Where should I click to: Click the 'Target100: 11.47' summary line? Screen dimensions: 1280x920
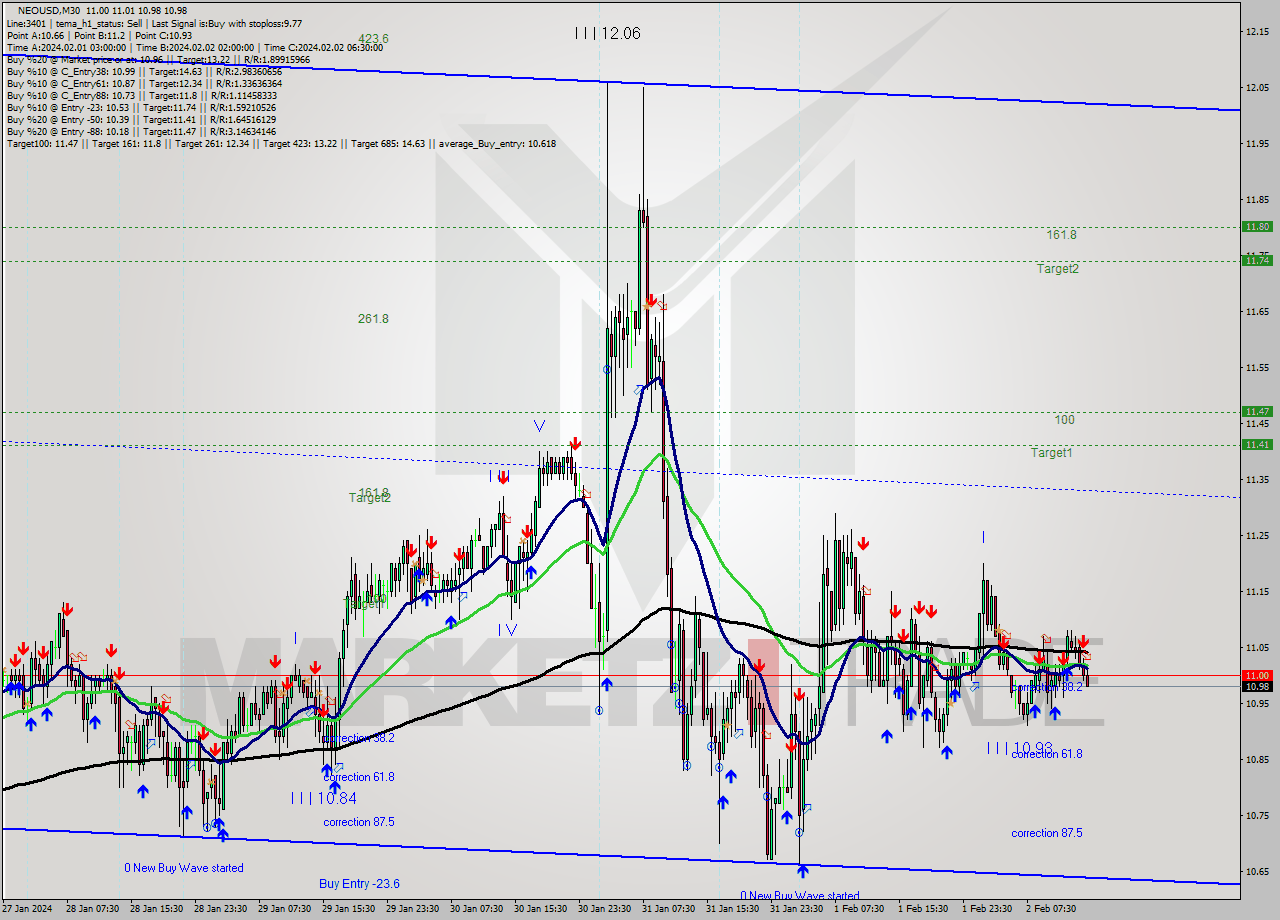pos(281,143)
